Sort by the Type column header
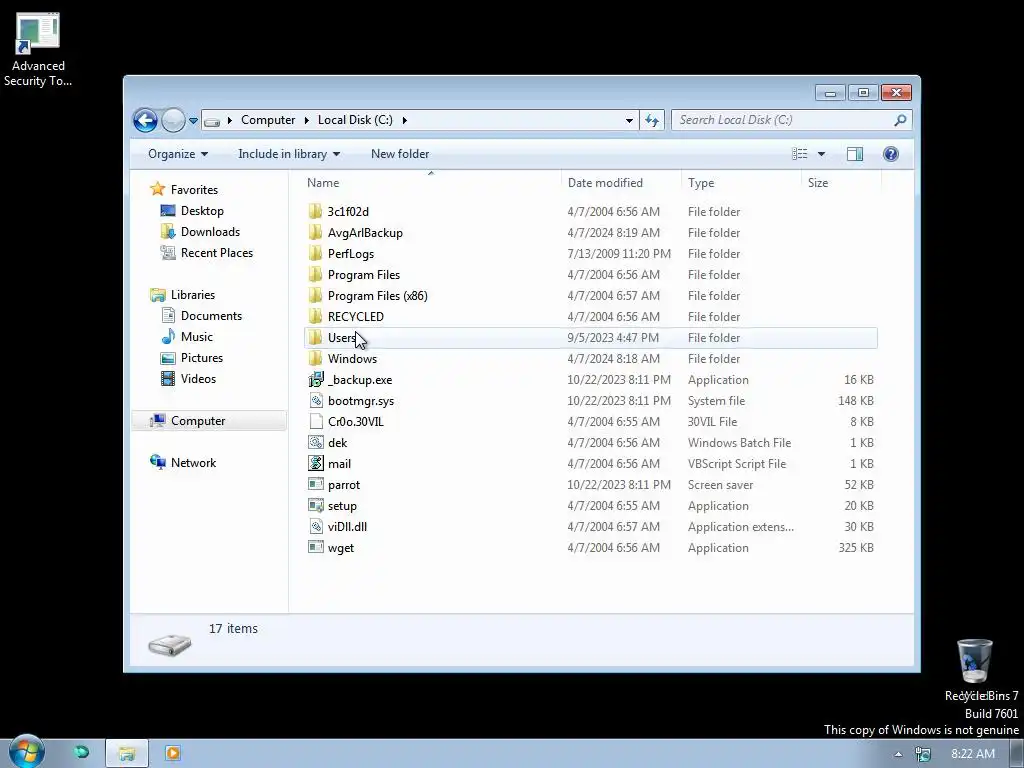 [701, 183]
